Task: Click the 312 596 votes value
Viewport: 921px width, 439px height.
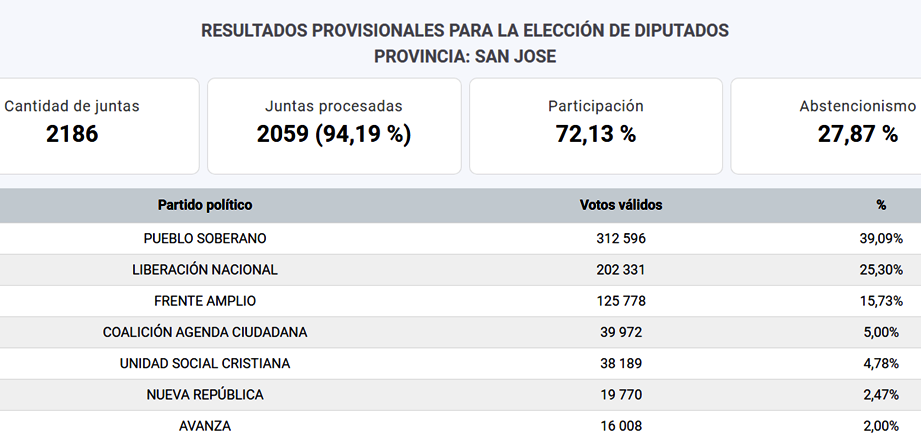Action: point(621,239)
